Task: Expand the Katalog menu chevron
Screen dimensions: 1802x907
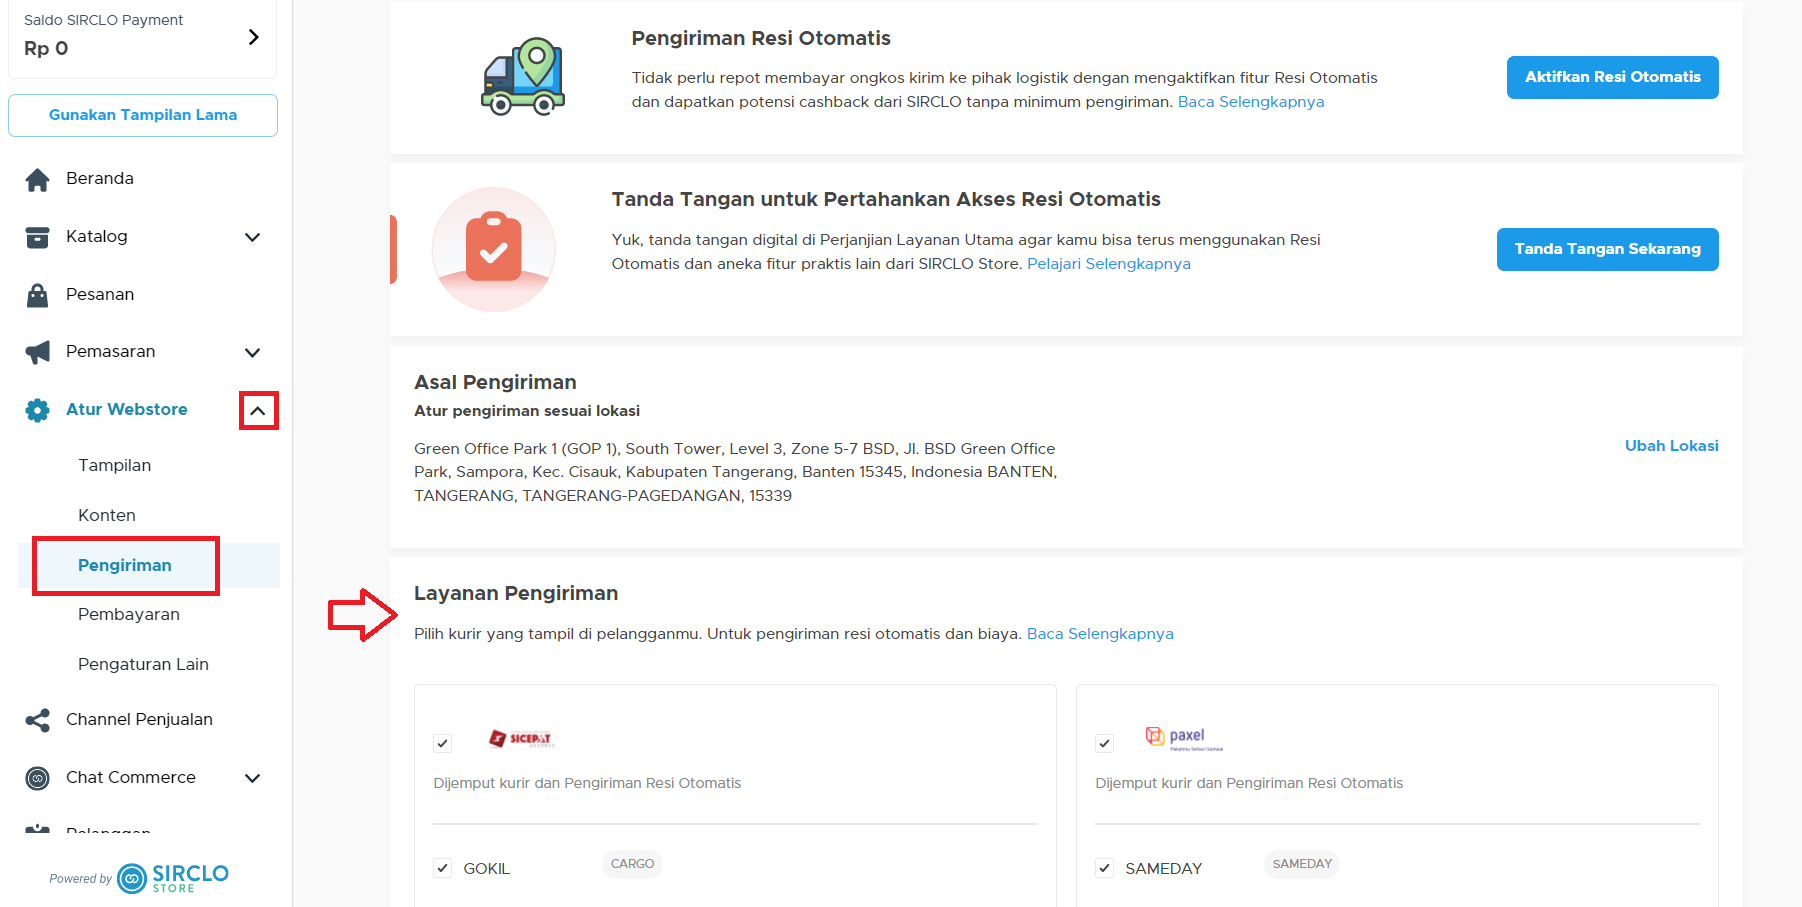Action: [x=253, y=237]
